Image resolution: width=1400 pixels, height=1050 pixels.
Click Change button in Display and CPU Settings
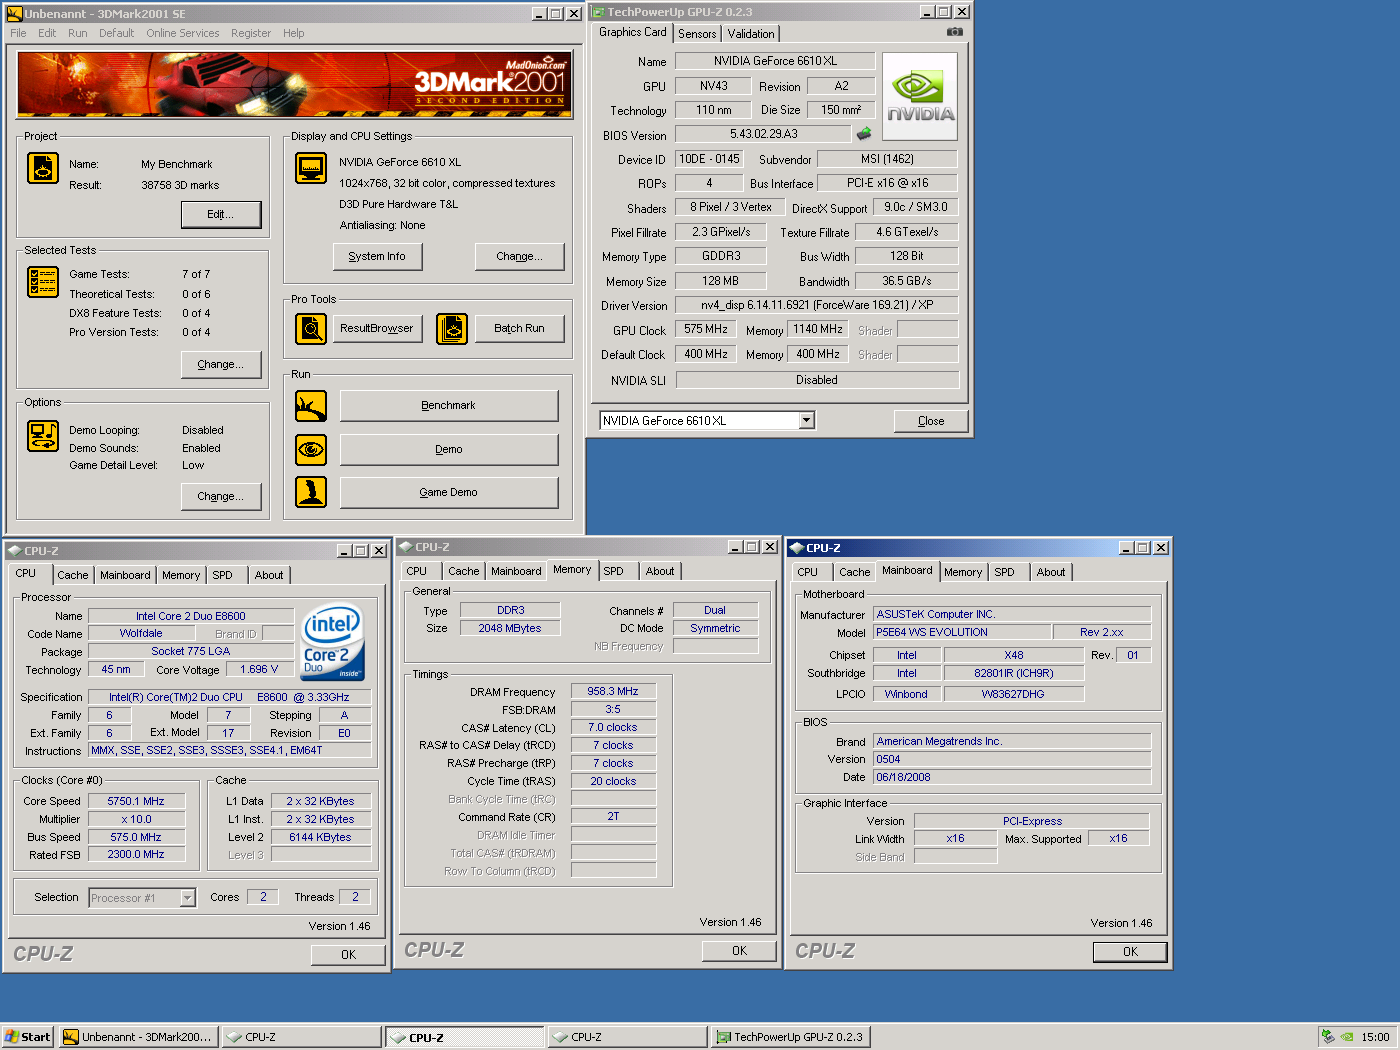pos(519,256)
